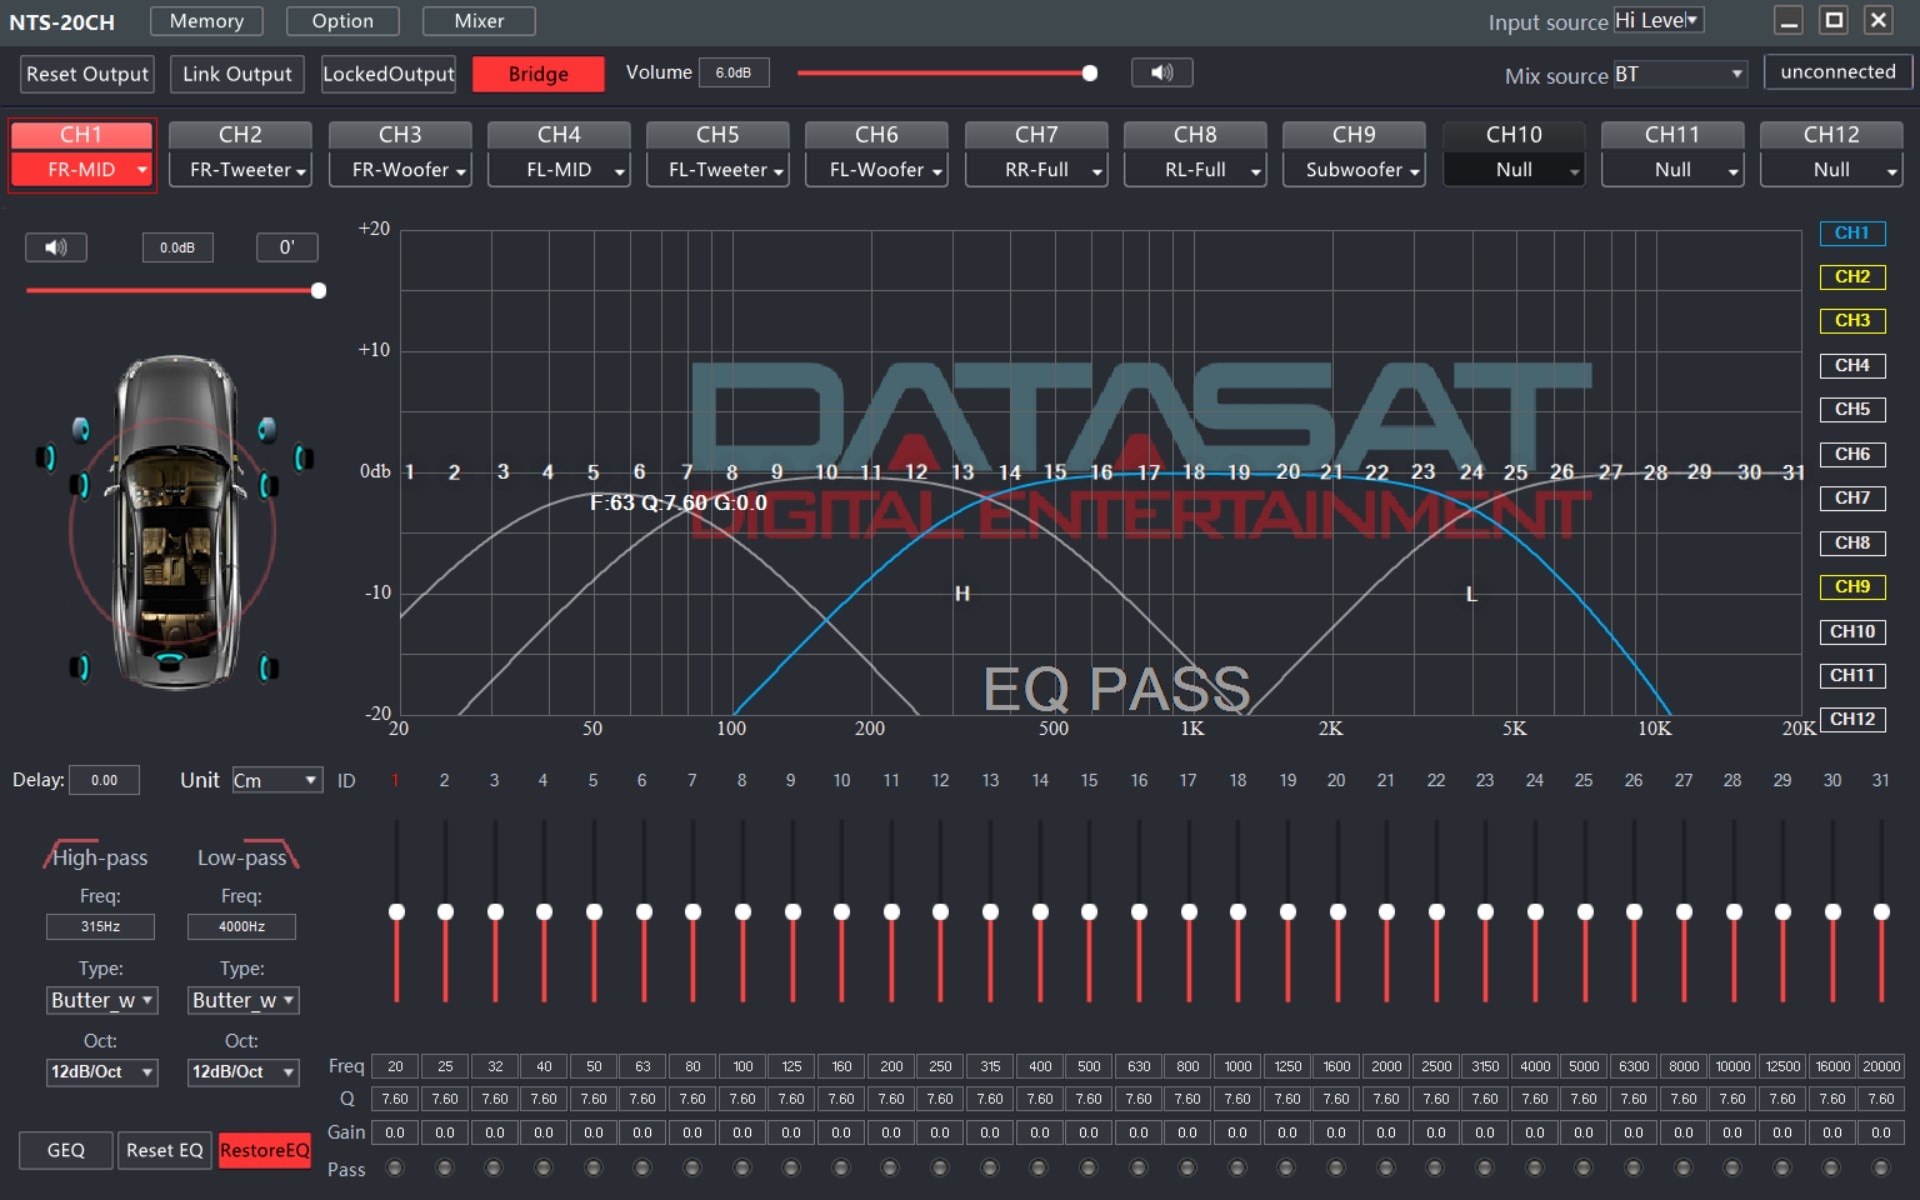Click the unconnected status button
Viewport: 1920px width, 1200px height.
[1838, 72]
